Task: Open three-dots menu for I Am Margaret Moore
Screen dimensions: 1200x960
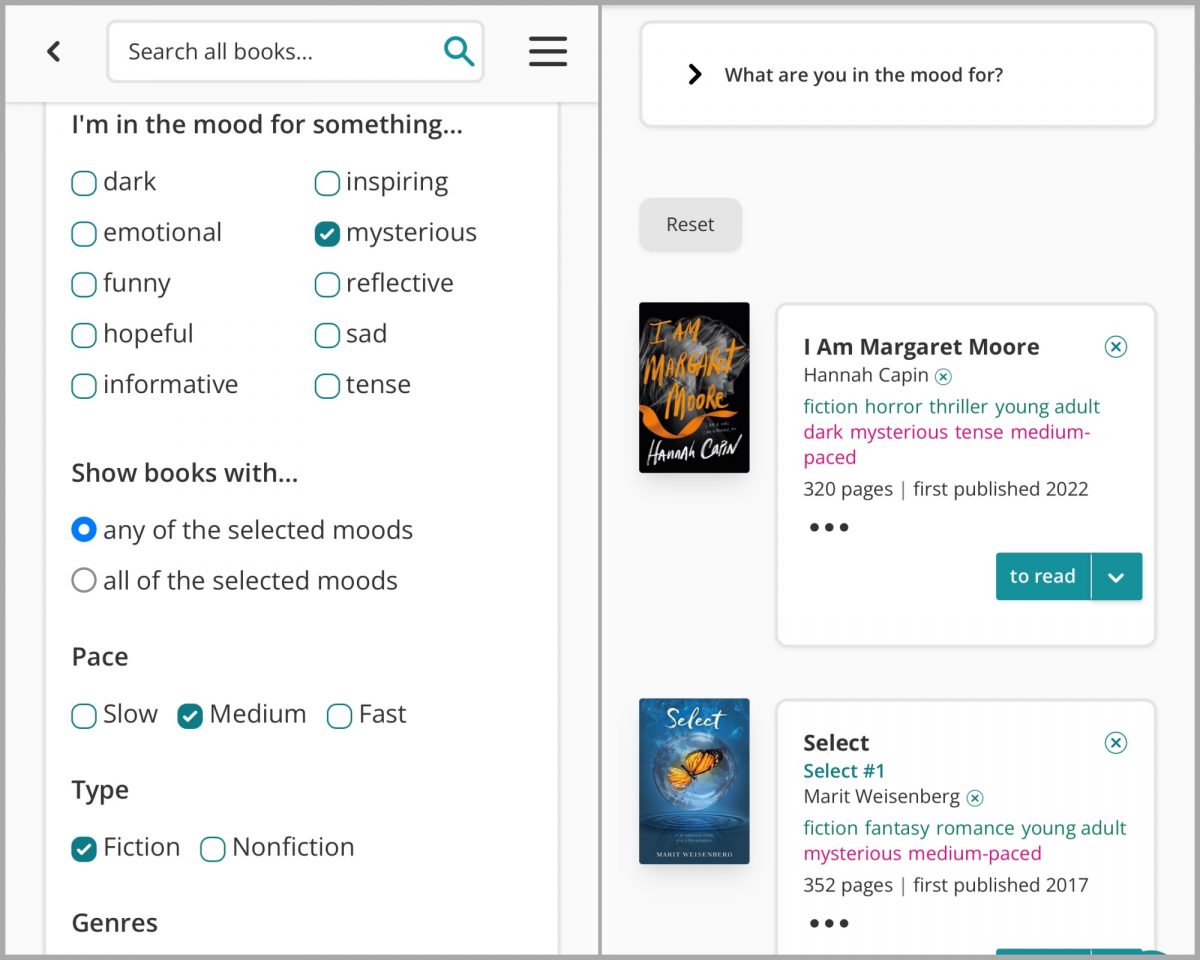Action: click(x=828, y=527)
